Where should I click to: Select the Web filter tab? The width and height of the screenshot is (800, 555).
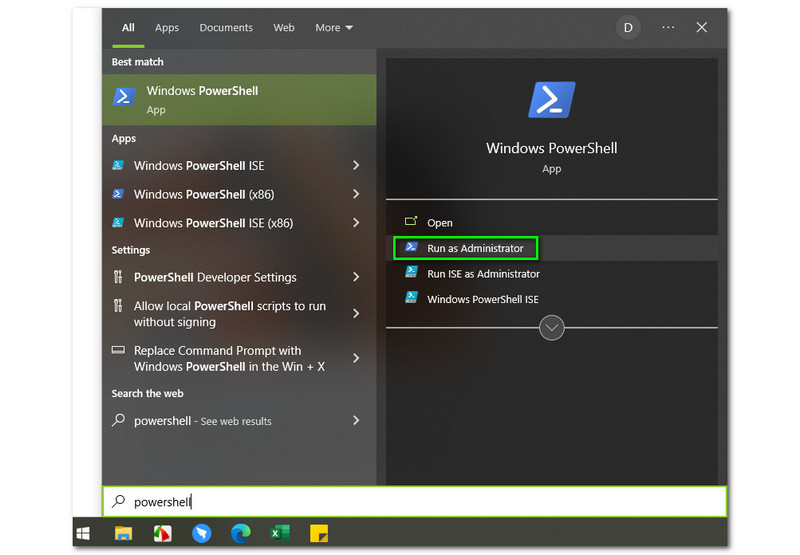coord(284,28)
